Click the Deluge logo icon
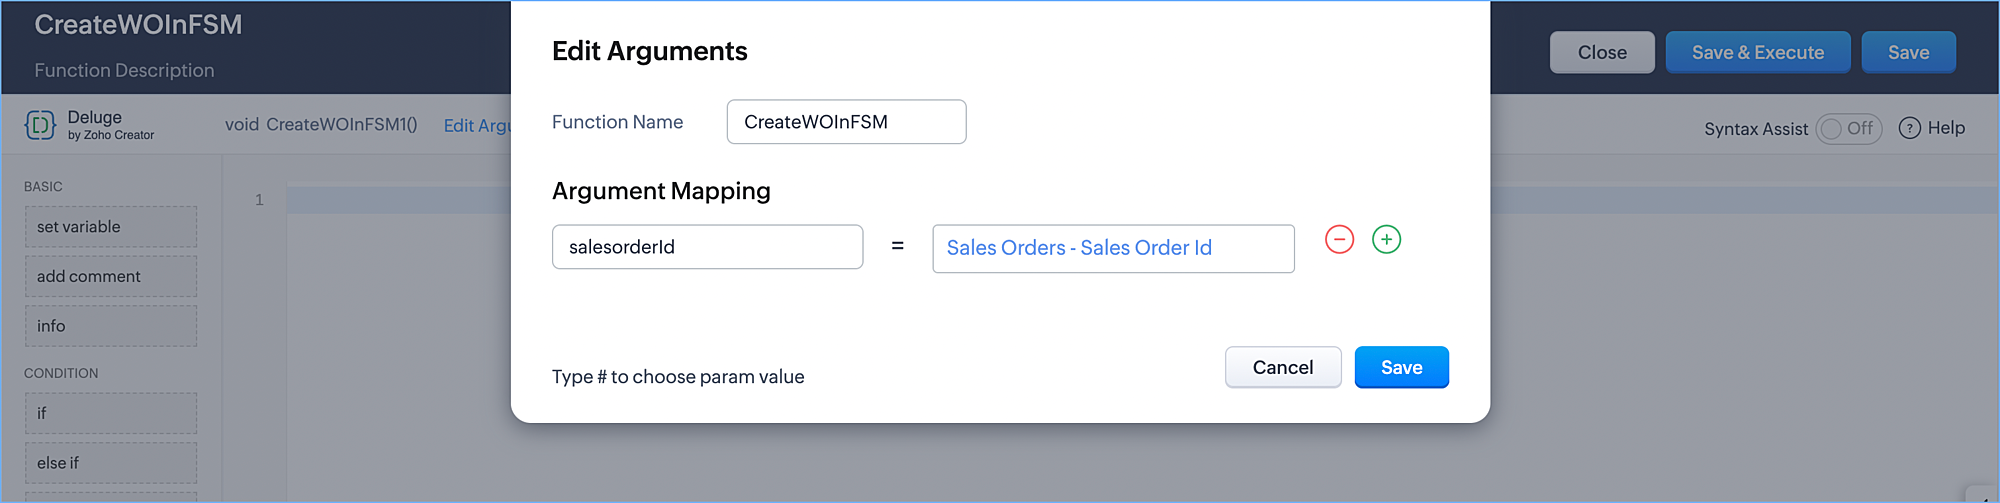Image resolution: width=2000 pixels, height=503 pixels. (x=40, y=125)
